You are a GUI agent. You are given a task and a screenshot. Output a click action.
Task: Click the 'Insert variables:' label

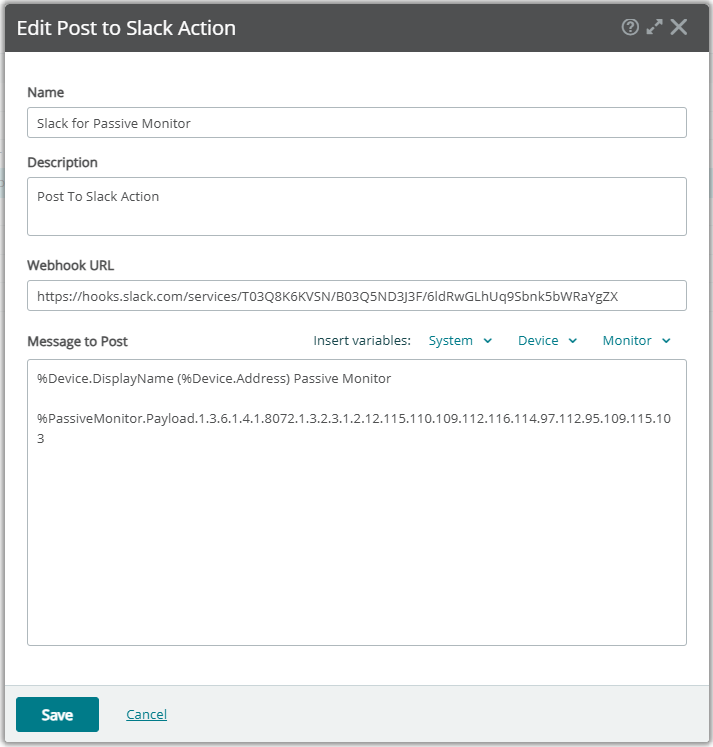362,341
